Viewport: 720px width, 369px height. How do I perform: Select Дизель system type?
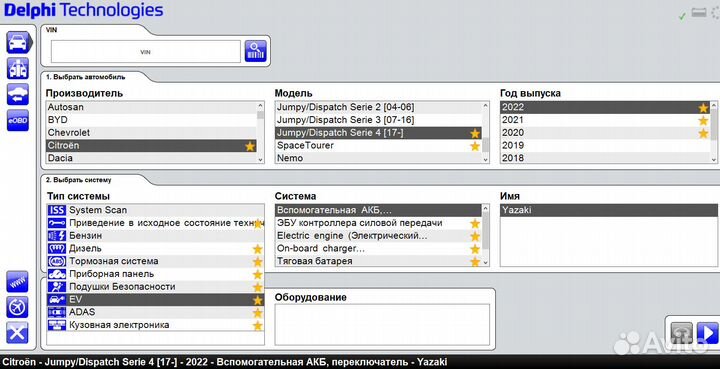[156, 249]
